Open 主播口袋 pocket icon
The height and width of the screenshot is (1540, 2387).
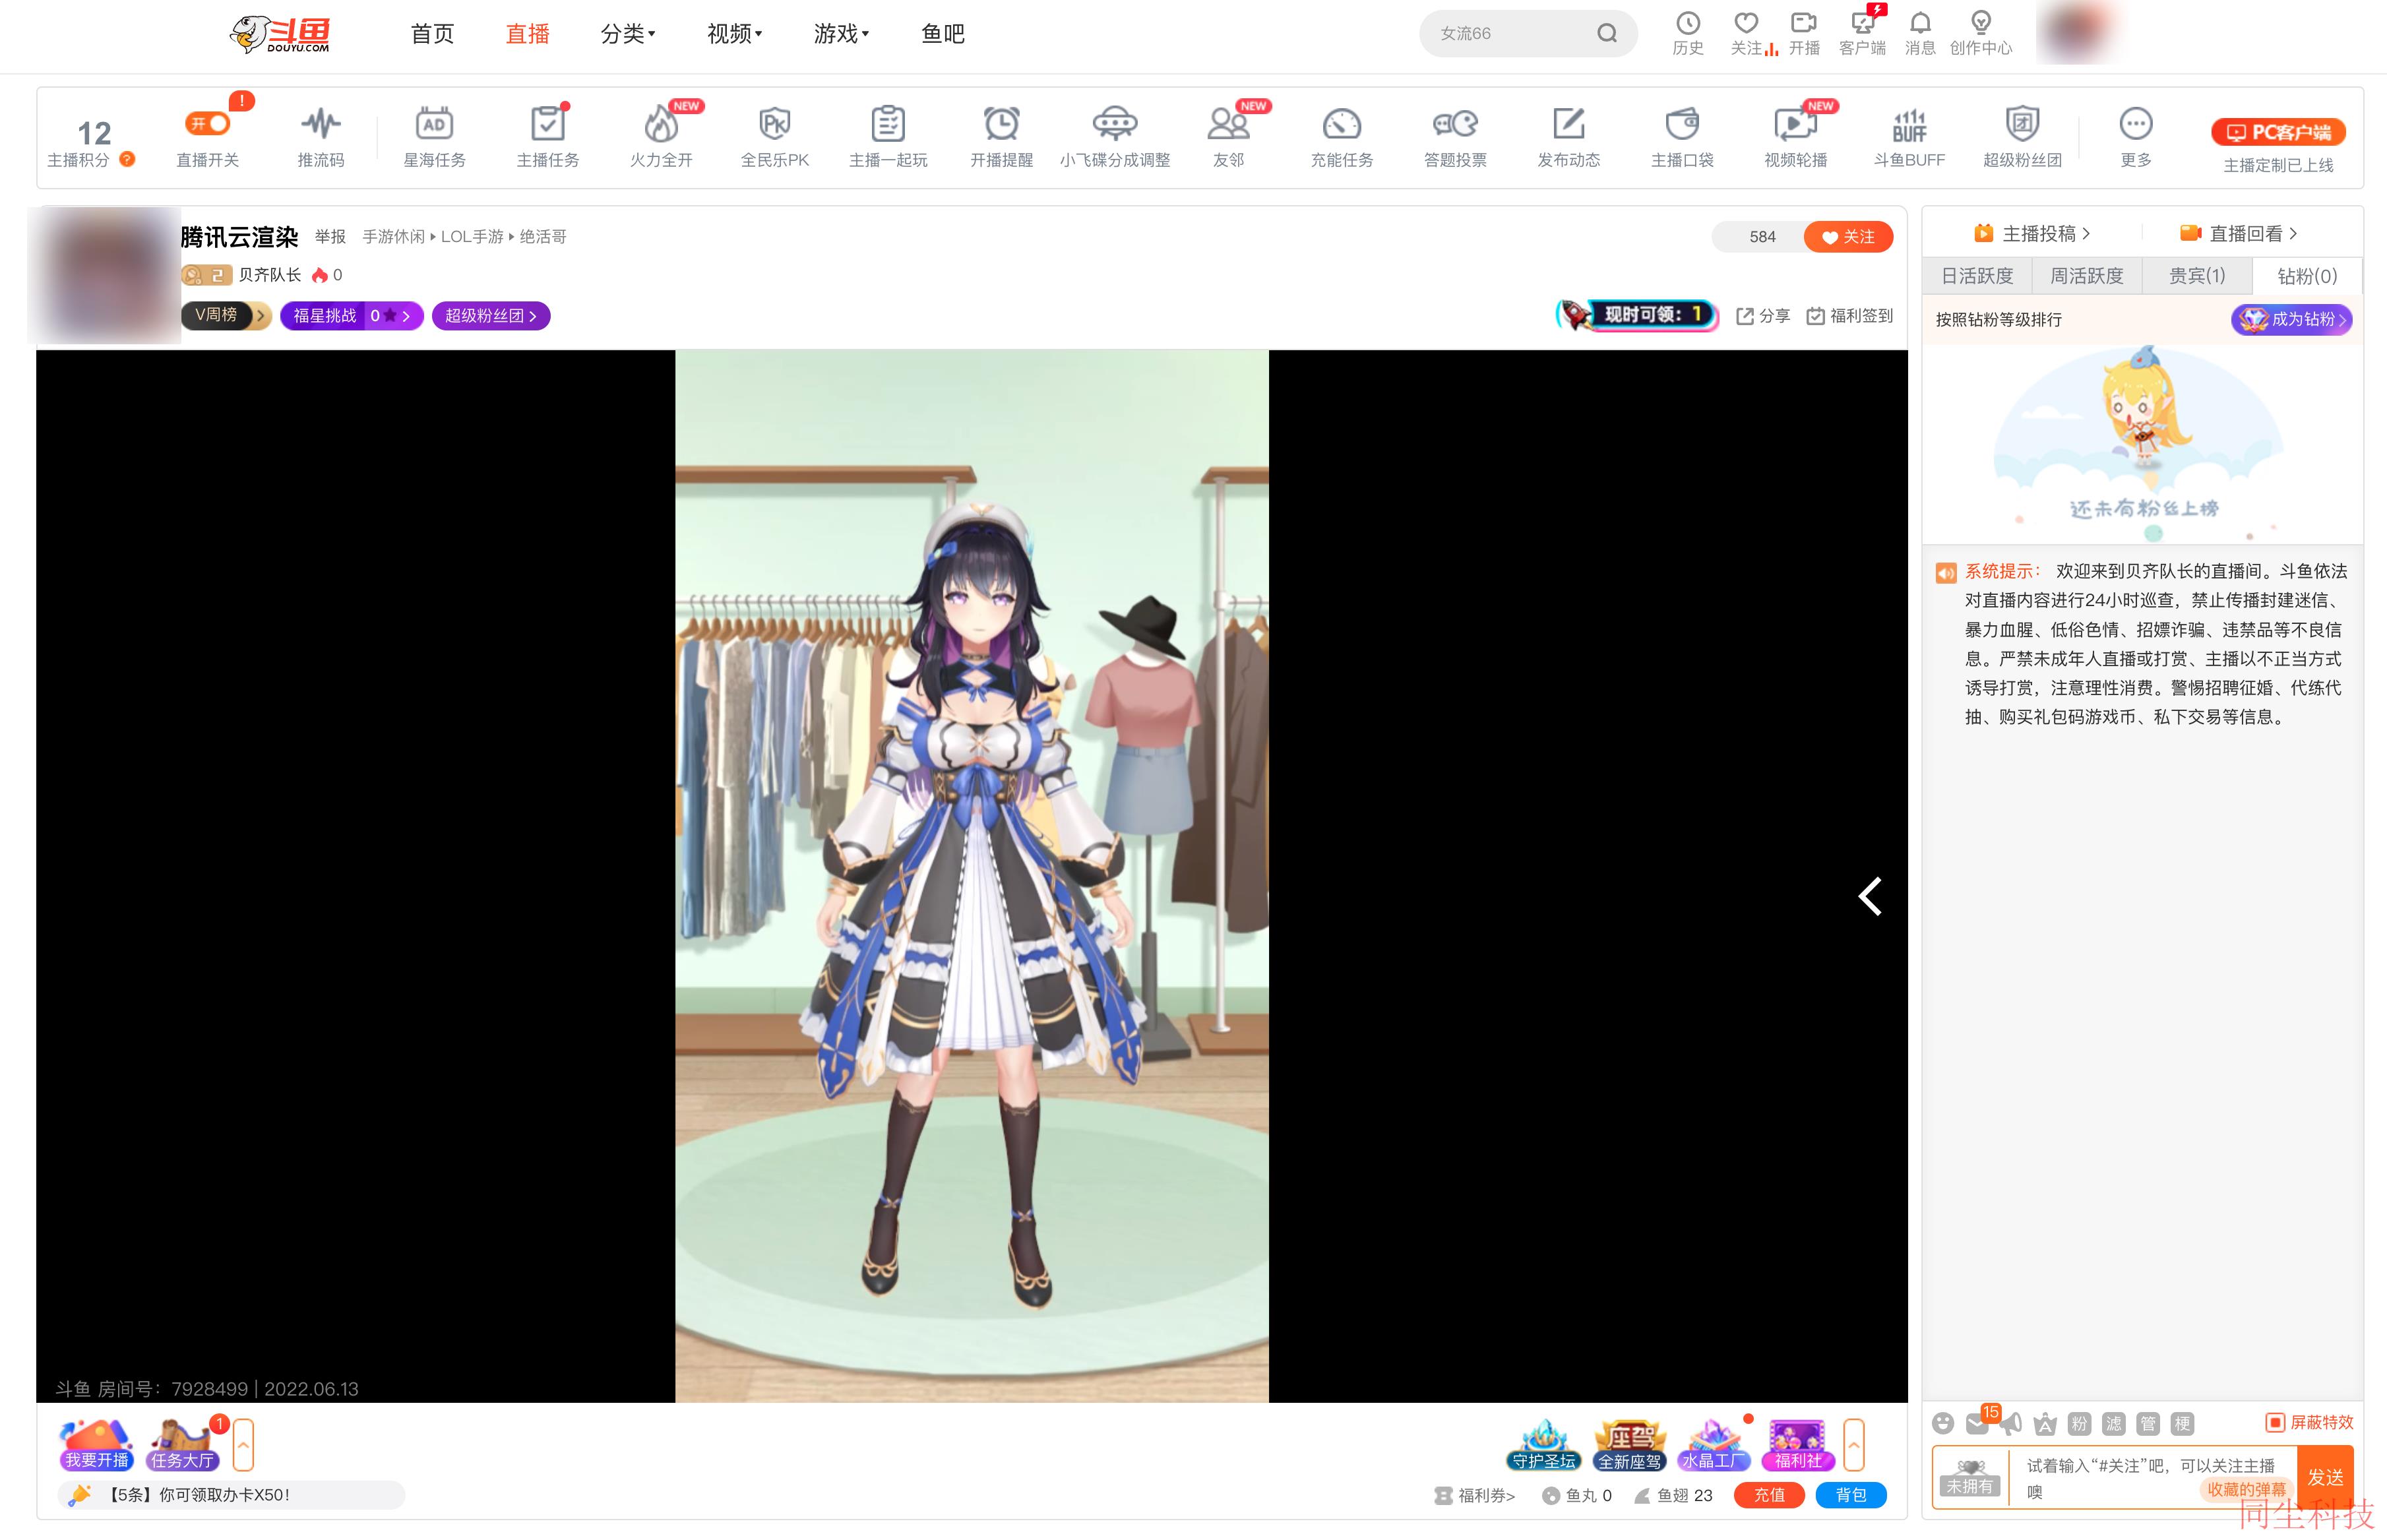[1682, 124]
